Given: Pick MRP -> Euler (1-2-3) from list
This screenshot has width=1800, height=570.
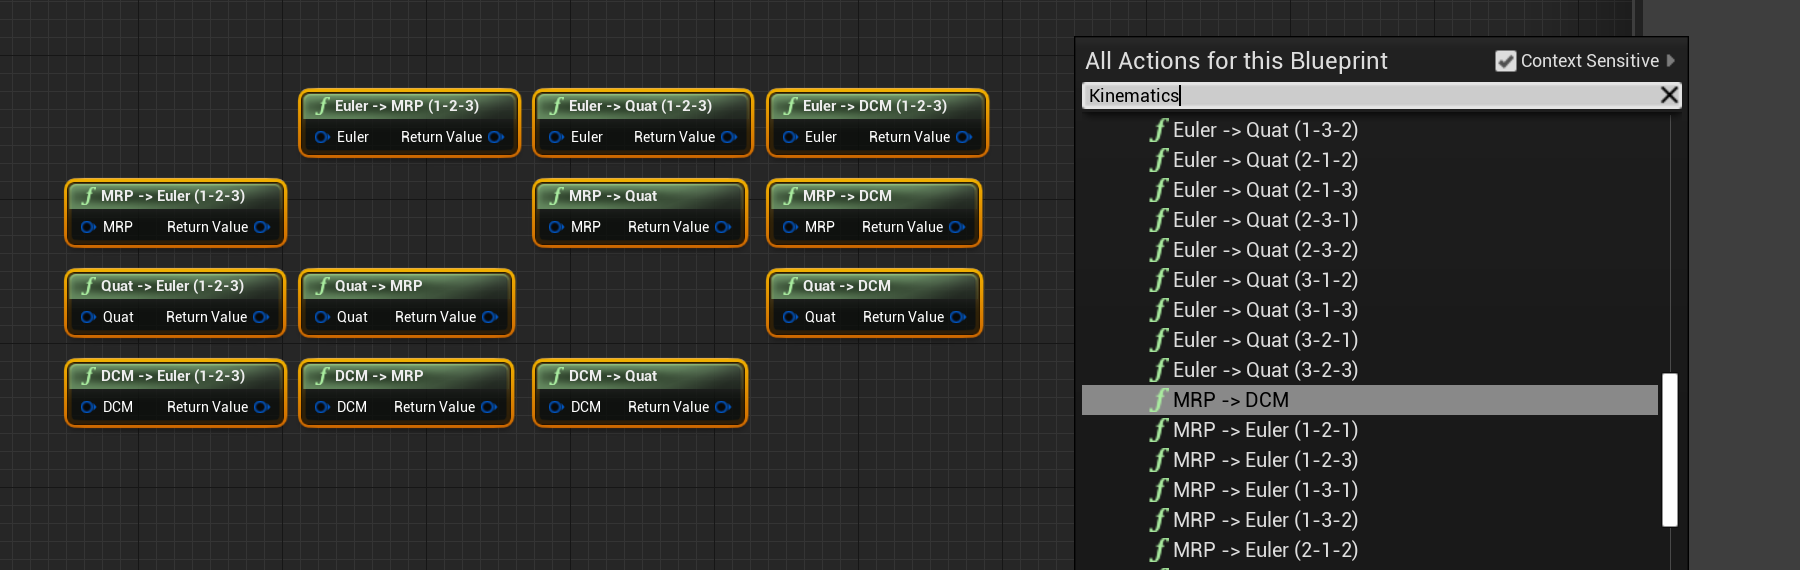Looking at the screenshot, I should click(1265, 460).
